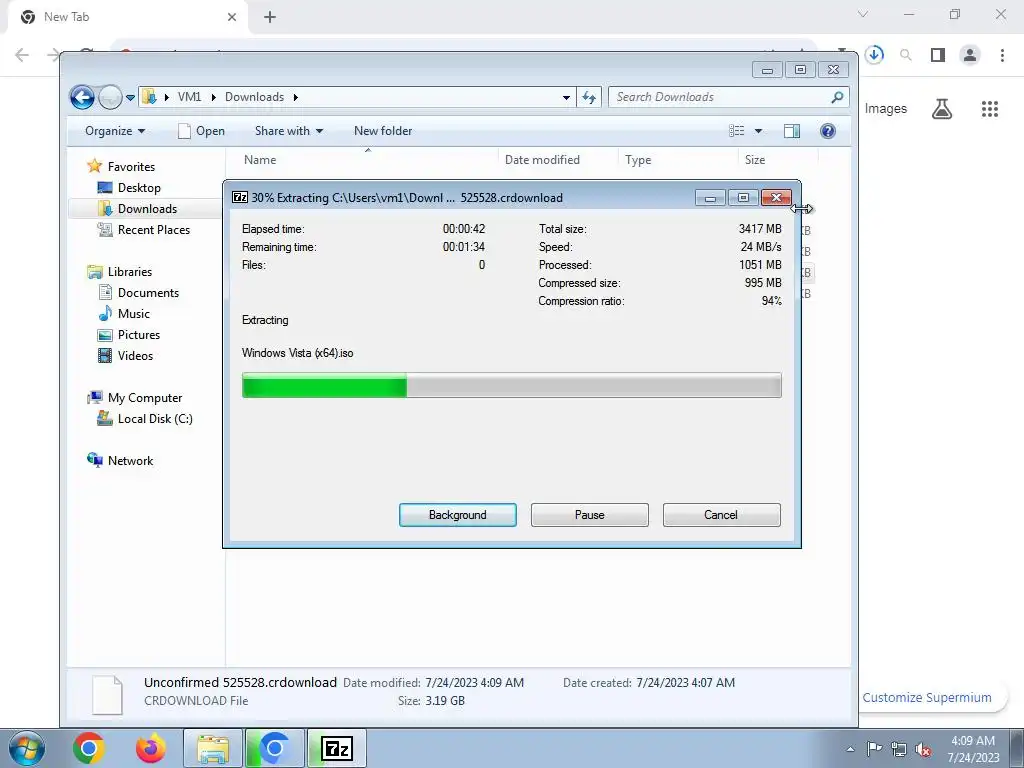
Task: Click Open in Explorer toolbar
Action: (x=201, y=131)
